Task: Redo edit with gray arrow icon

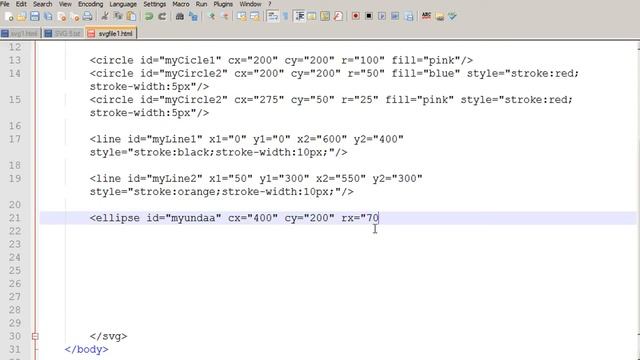Action: (x=162, y=16)
